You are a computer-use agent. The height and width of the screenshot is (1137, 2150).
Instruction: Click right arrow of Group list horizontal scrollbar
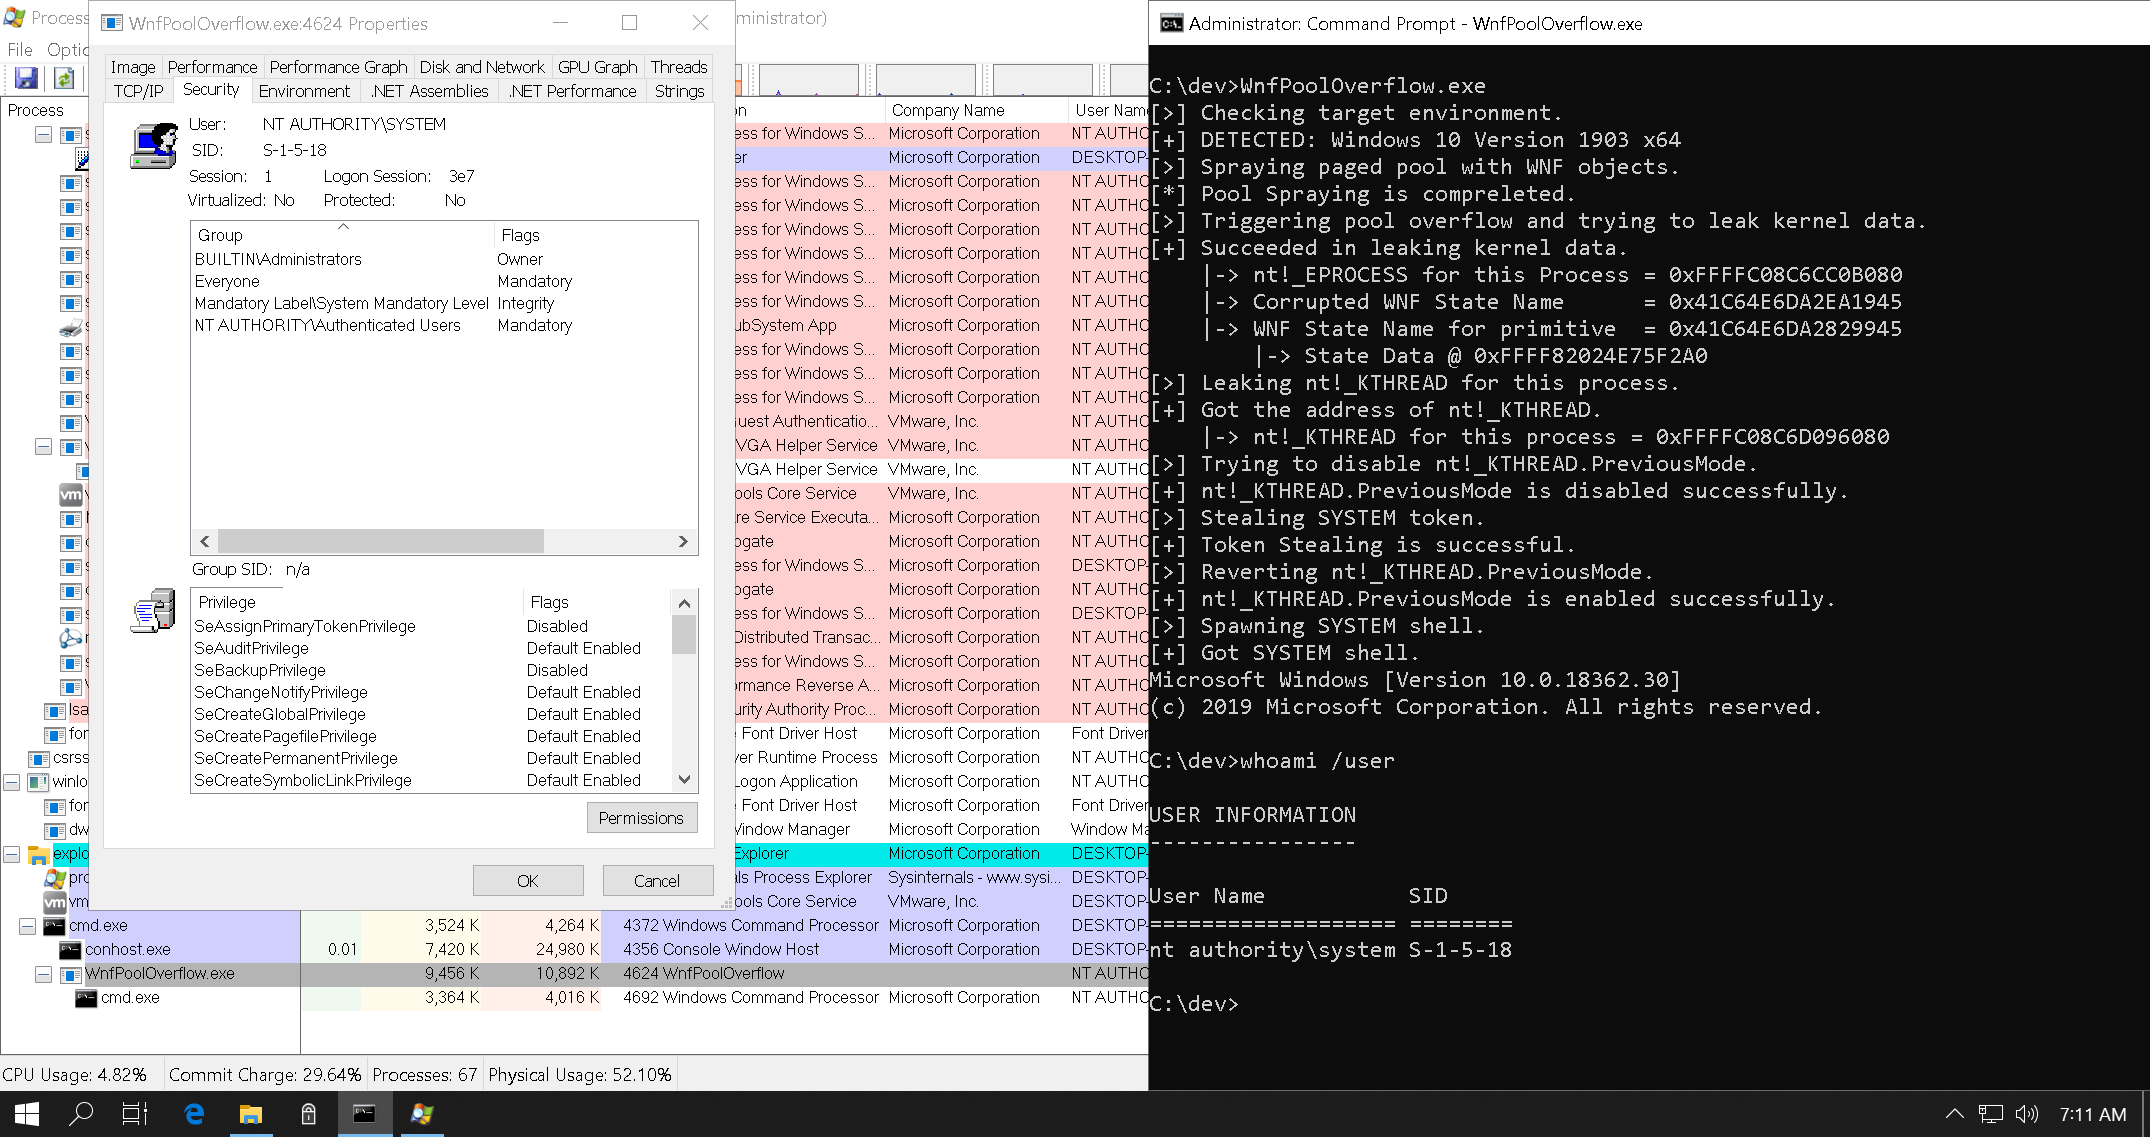coord(683,541)
